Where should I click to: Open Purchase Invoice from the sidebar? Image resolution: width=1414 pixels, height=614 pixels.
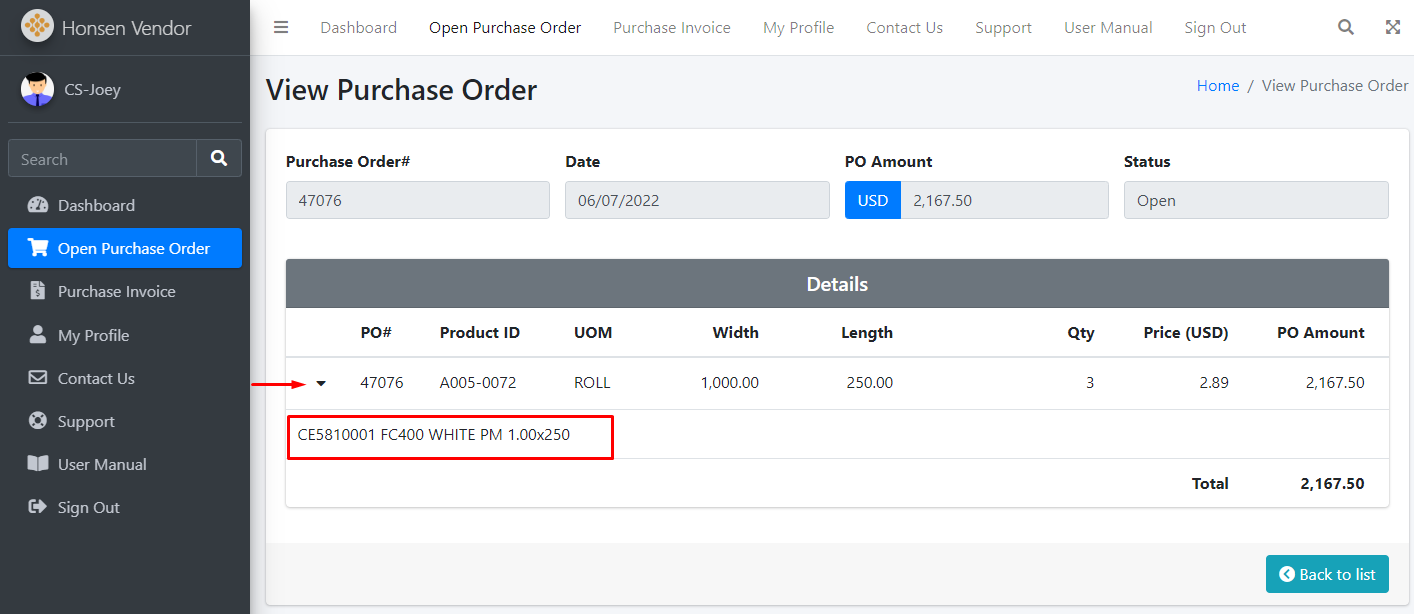click(125, 291)
